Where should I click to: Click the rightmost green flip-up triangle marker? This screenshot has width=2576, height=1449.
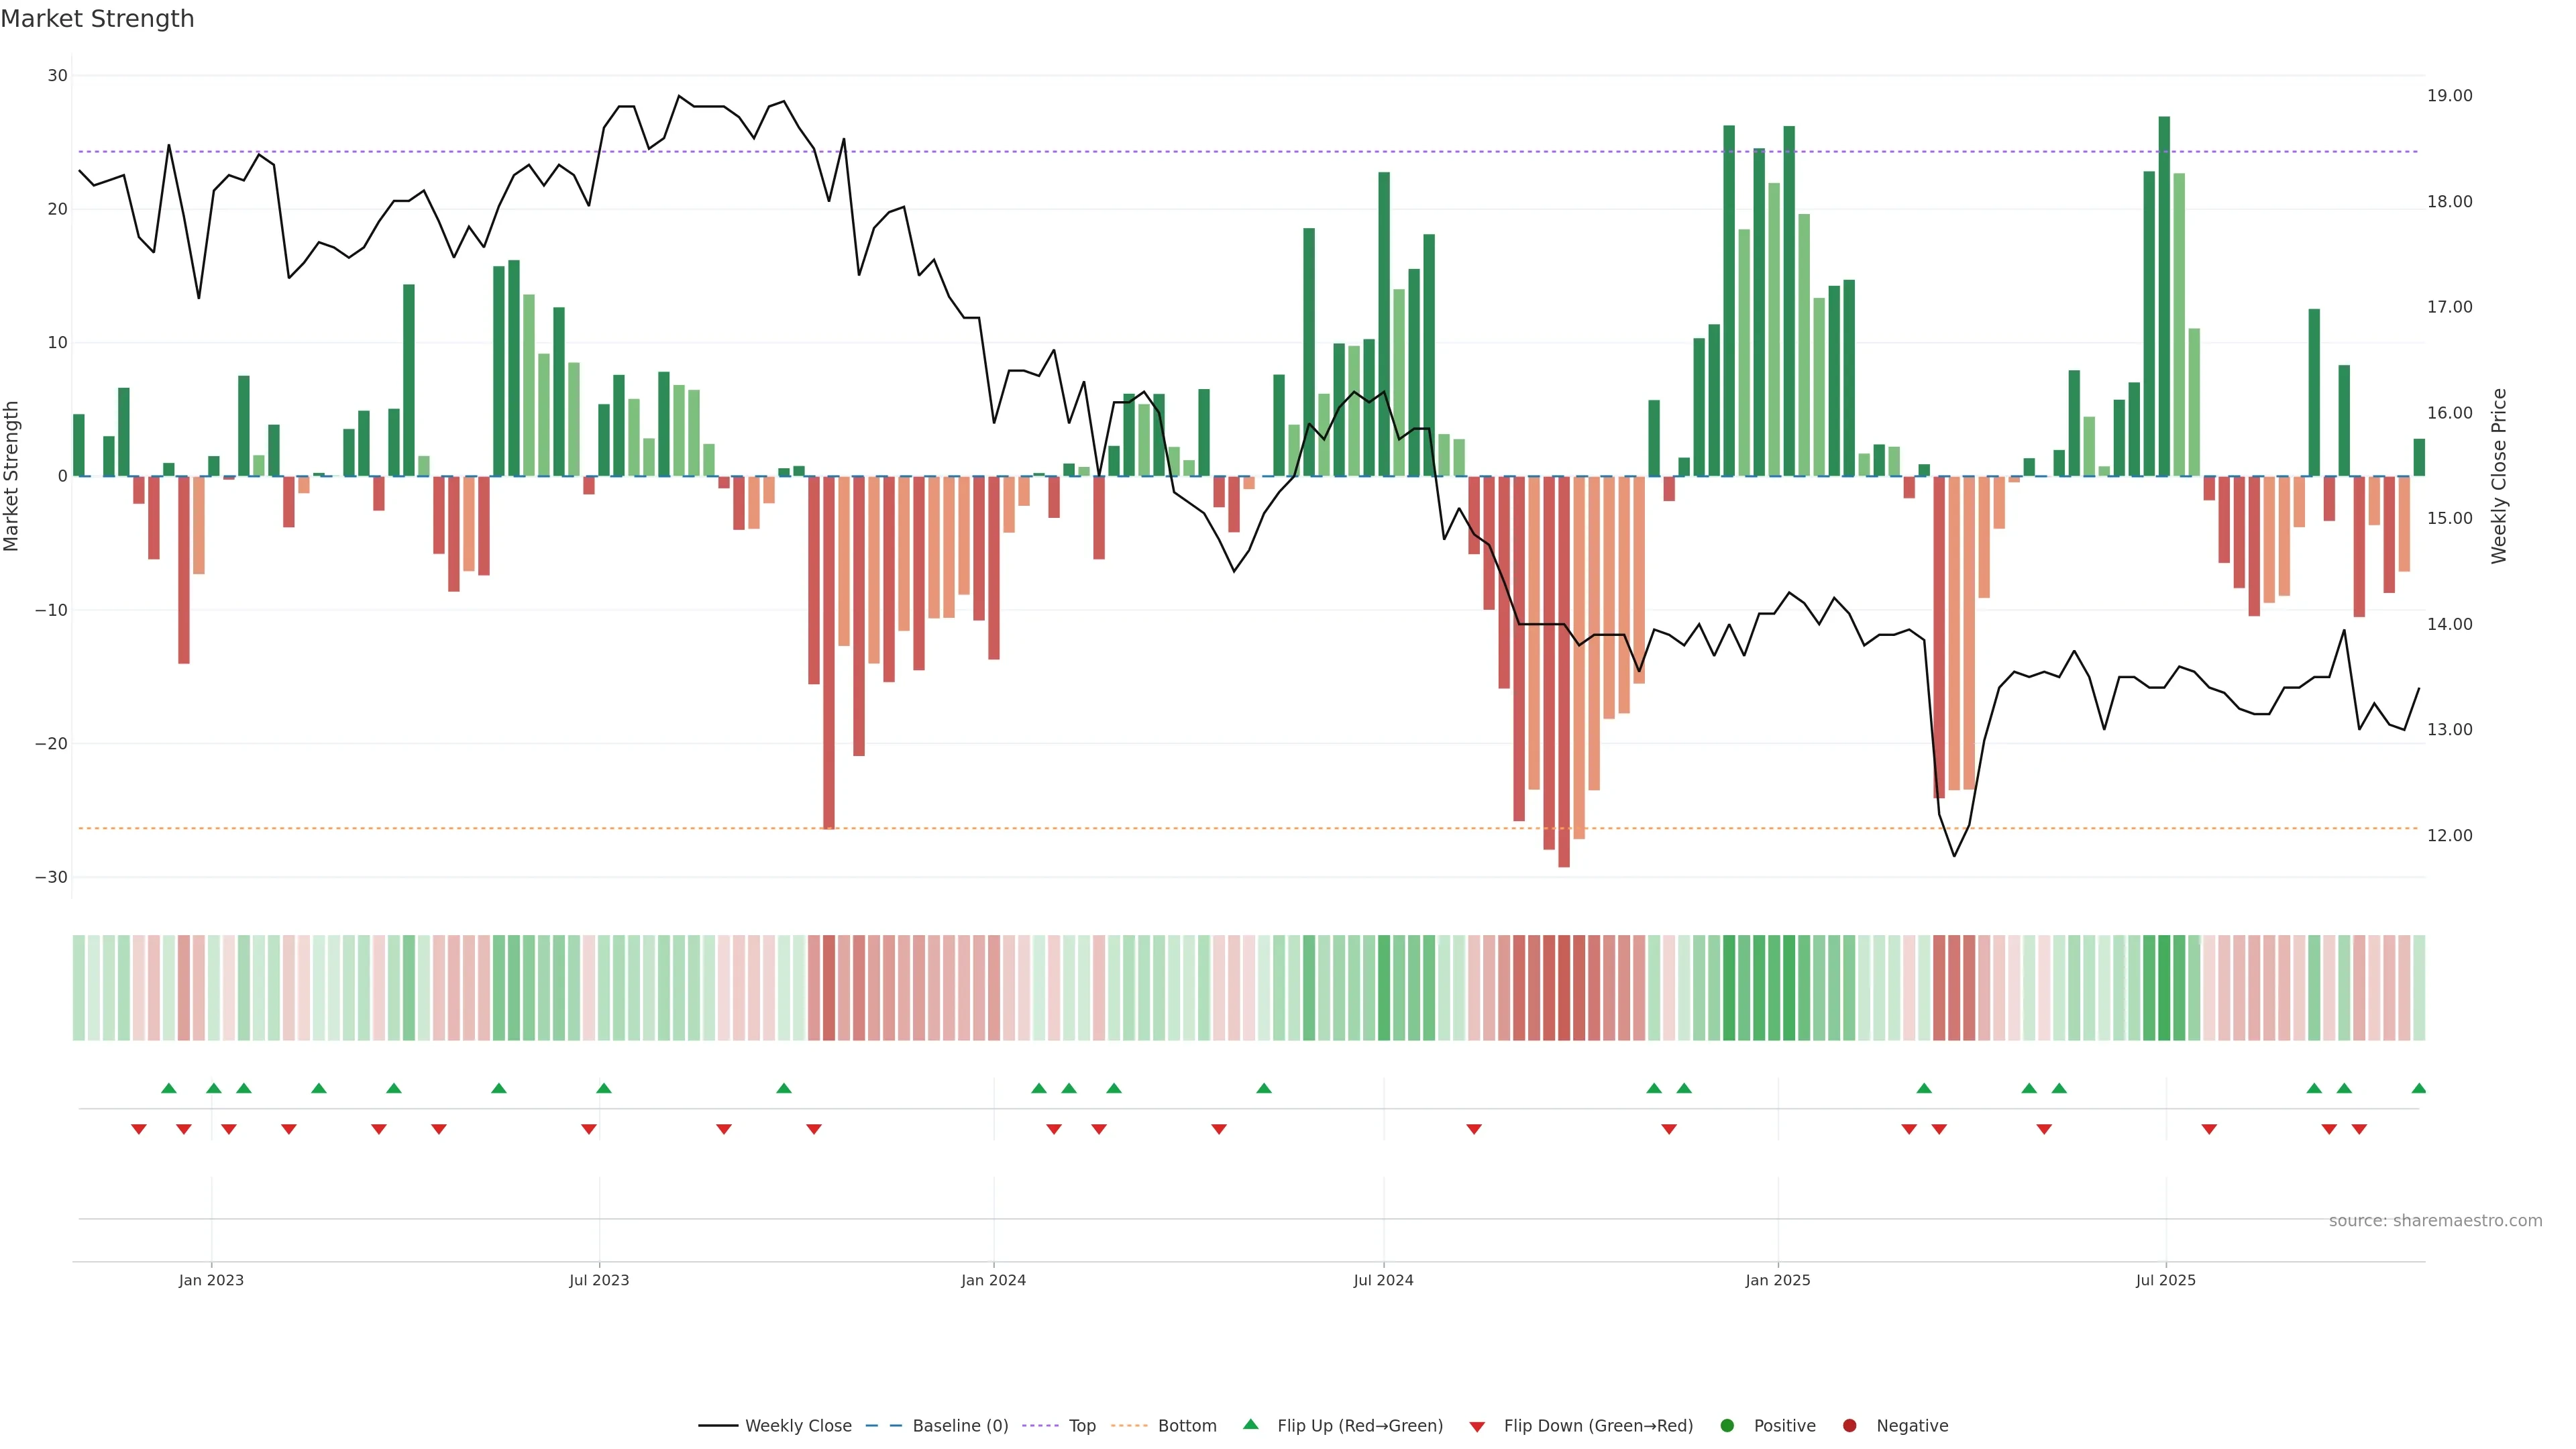point(2418,1088)
